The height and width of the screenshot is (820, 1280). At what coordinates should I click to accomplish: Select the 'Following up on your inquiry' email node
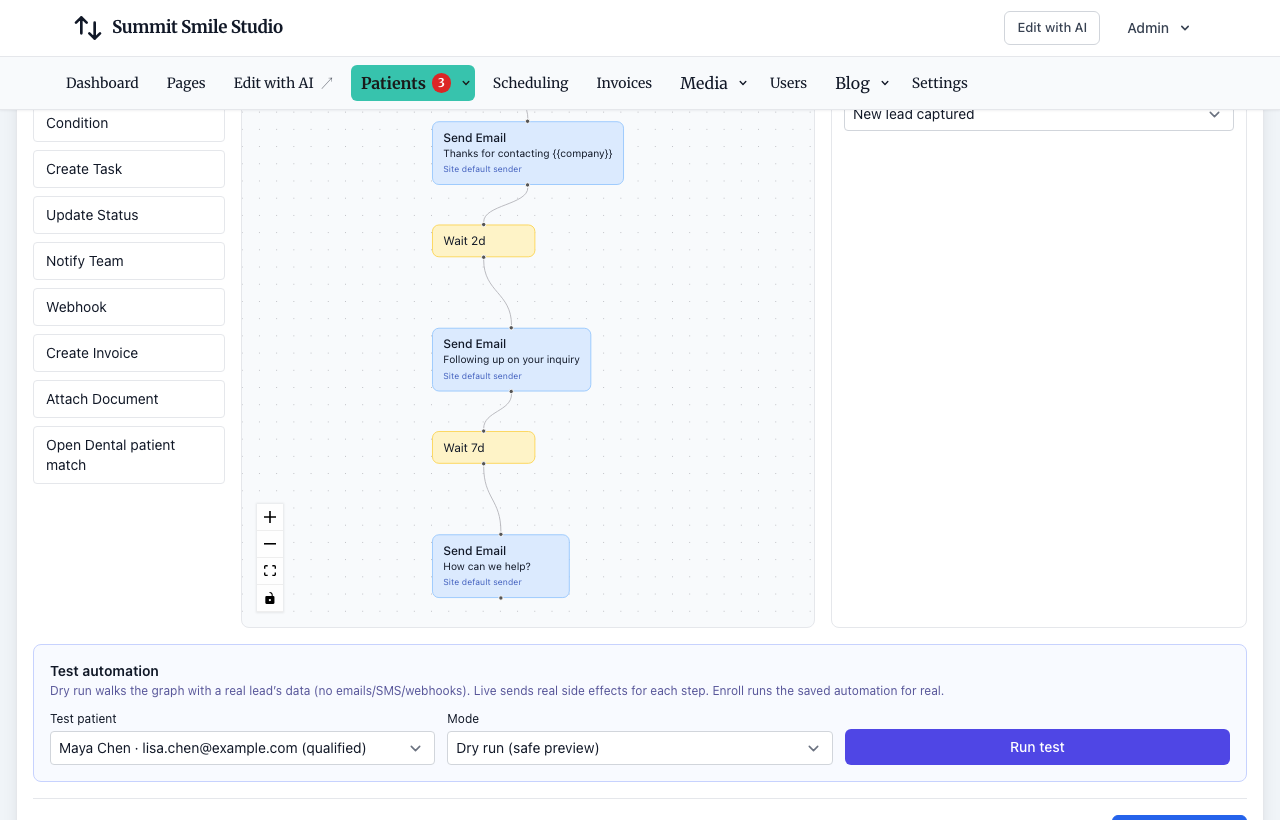pos(512,359)
